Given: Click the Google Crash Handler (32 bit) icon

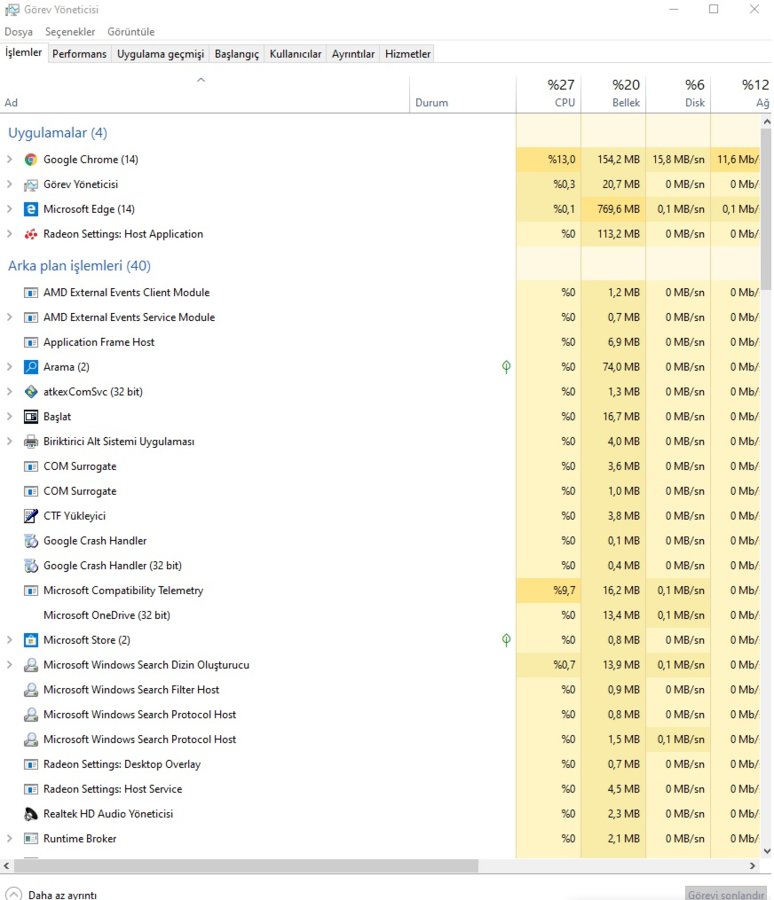Looking at the screenshot, I should click(31, 566).
